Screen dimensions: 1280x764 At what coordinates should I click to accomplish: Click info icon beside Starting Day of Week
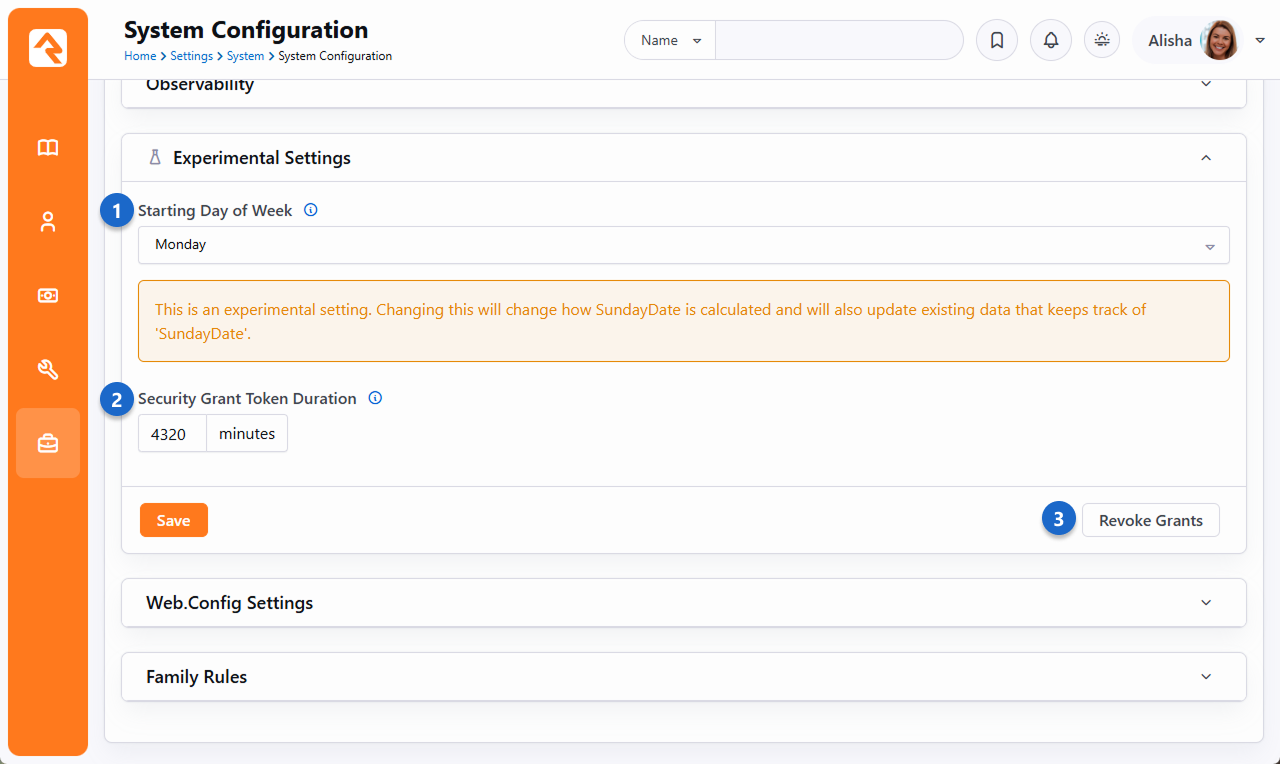pyautogui.click(x=311, y=210)
